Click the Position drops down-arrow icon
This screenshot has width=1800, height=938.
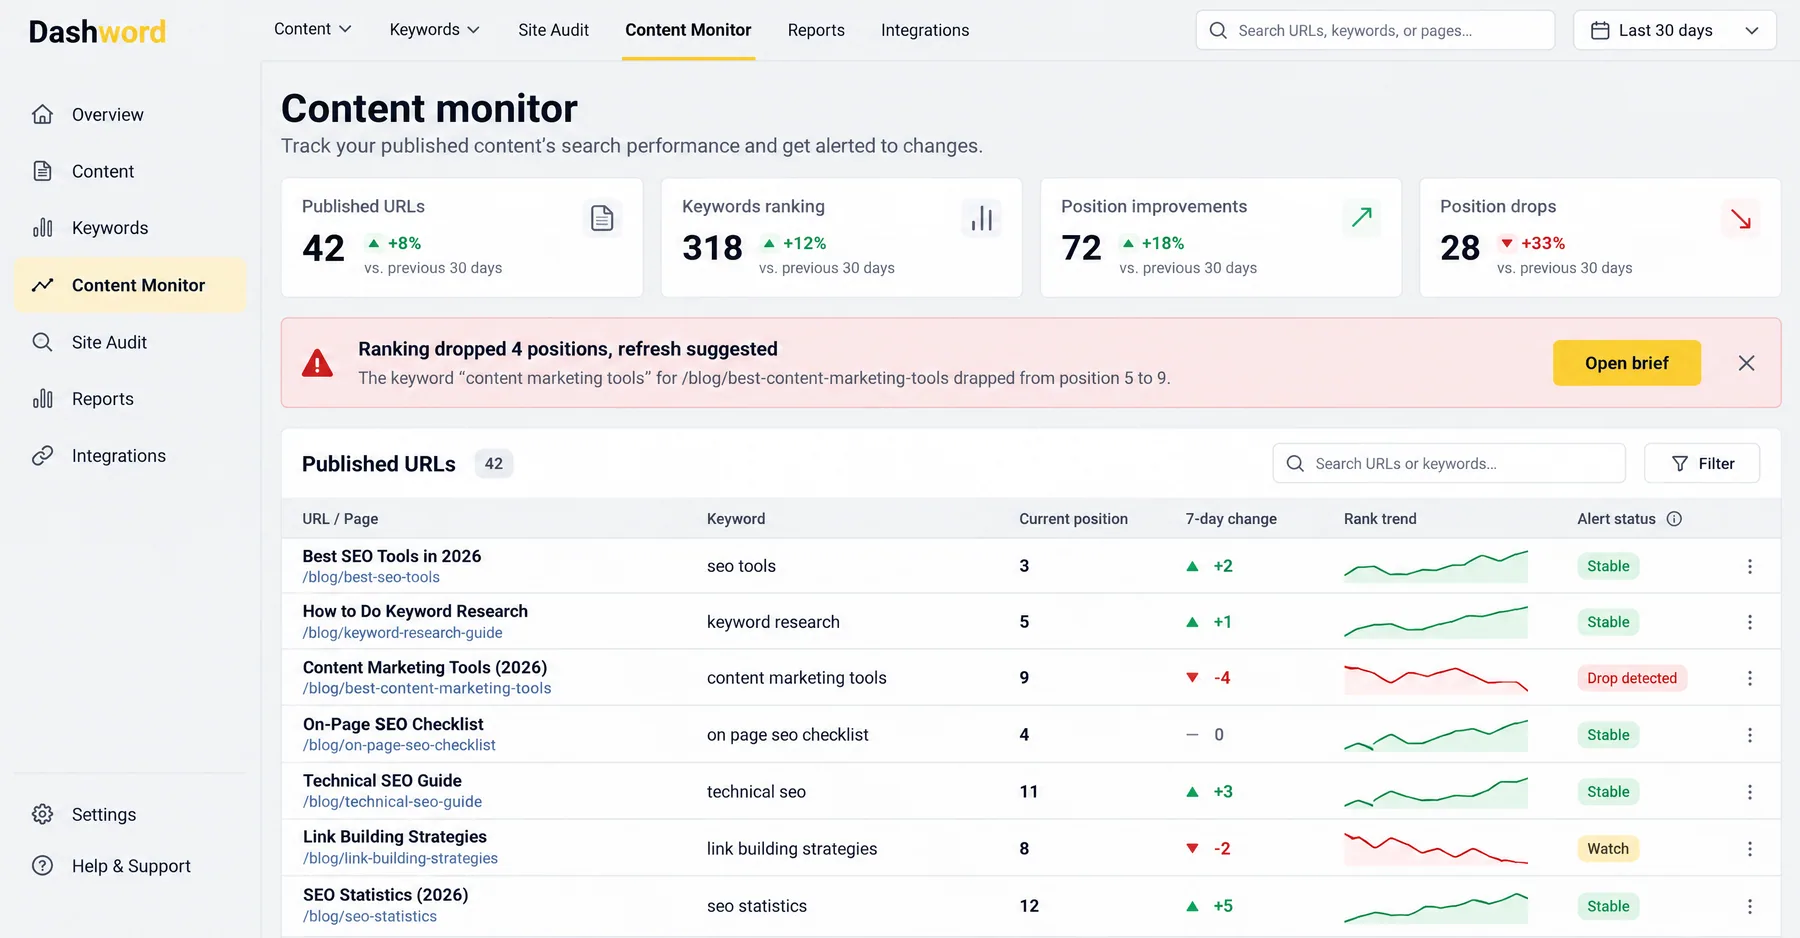(1741, 219)
